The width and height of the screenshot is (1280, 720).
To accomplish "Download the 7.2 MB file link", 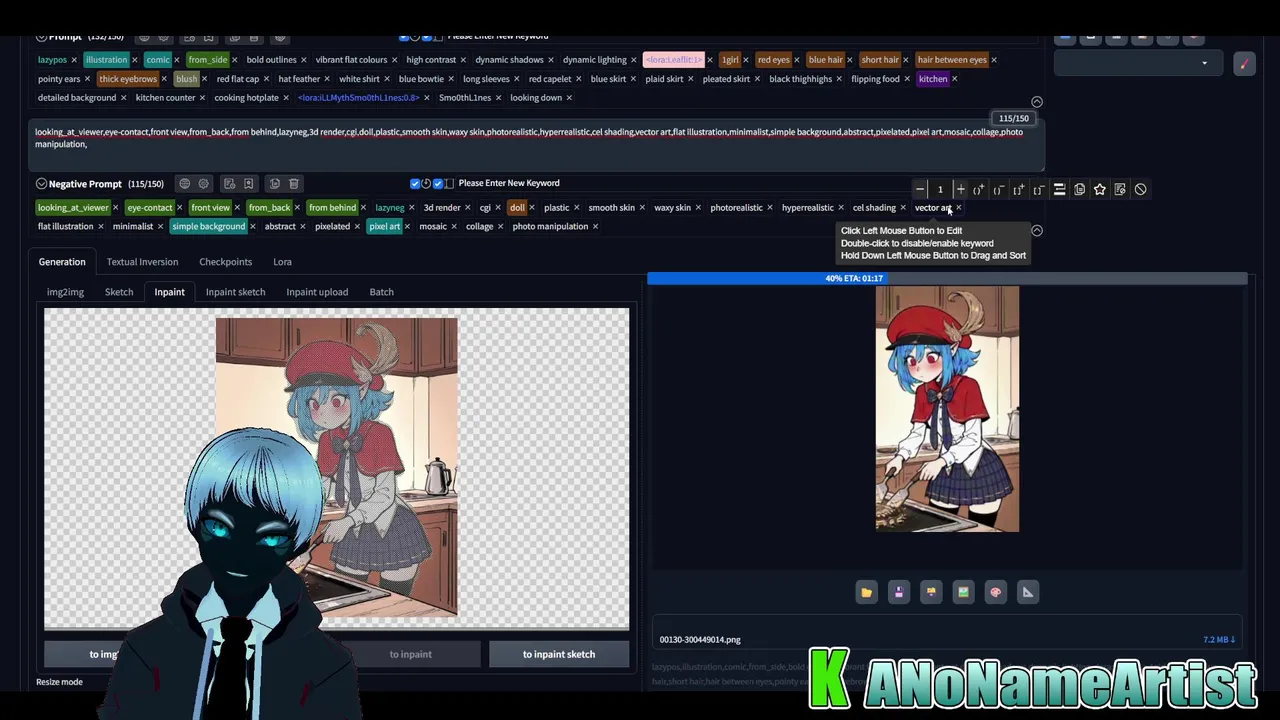I will tap(1219, 640).
